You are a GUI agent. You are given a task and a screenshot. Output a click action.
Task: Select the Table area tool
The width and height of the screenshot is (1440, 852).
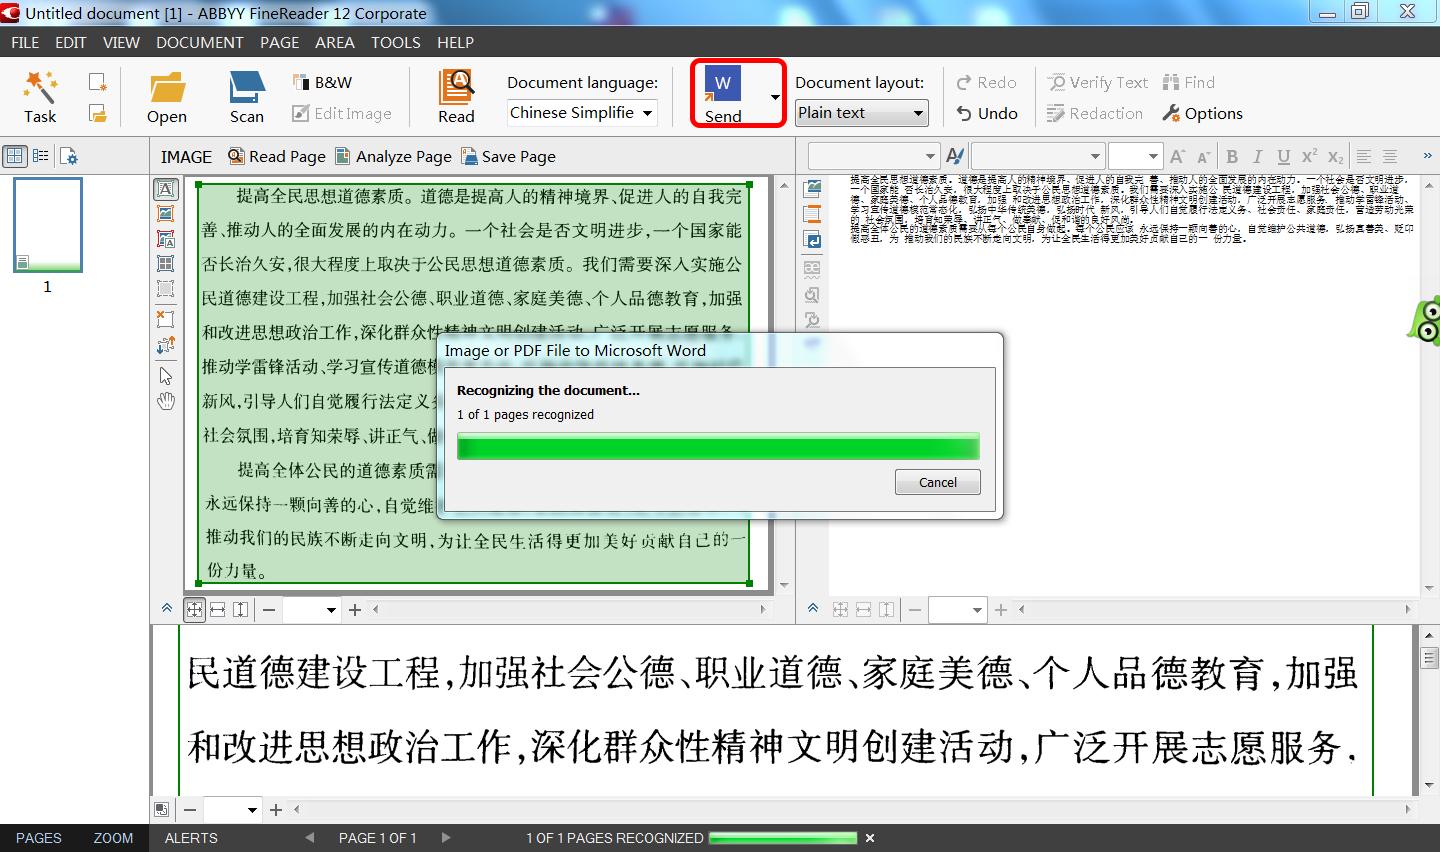click(x=166, y=265)
